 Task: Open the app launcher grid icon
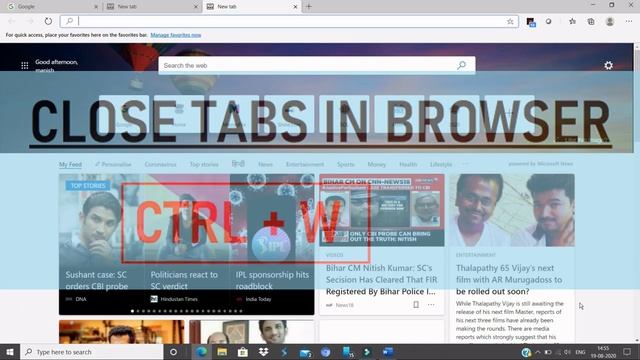coord(24,65)
